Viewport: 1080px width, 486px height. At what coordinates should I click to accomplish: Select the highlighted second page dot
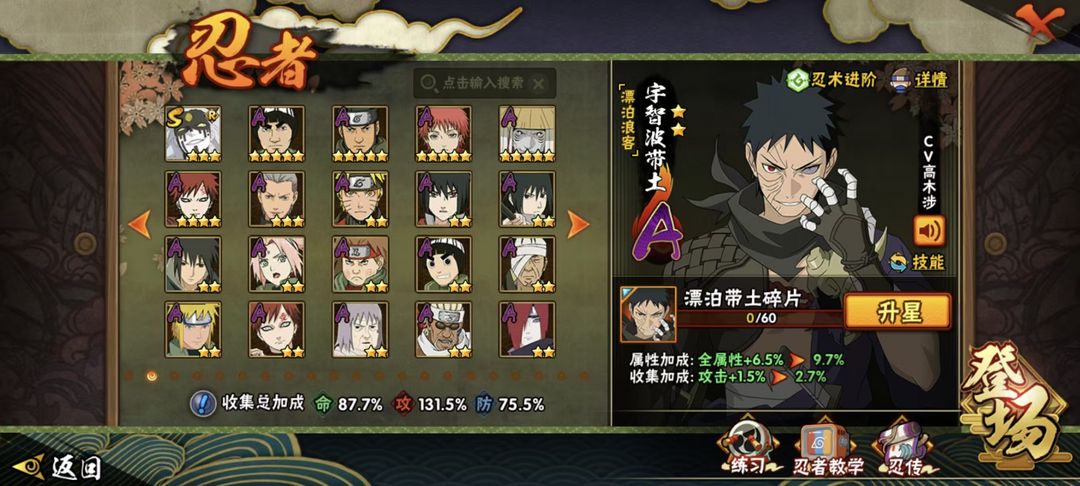click(x=152, y=376)
